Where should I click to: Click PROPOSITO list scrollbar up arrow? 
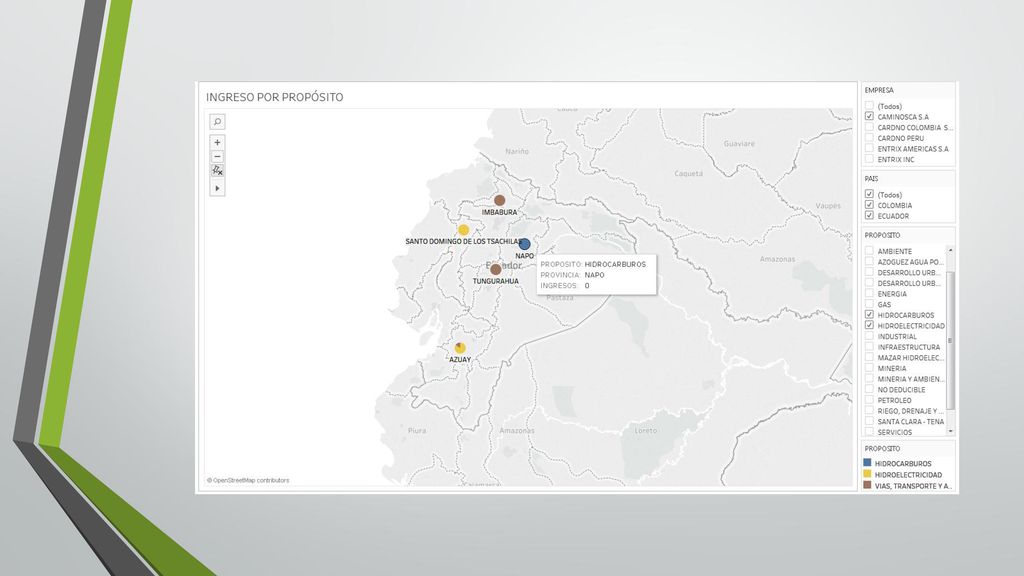[950, 250]
